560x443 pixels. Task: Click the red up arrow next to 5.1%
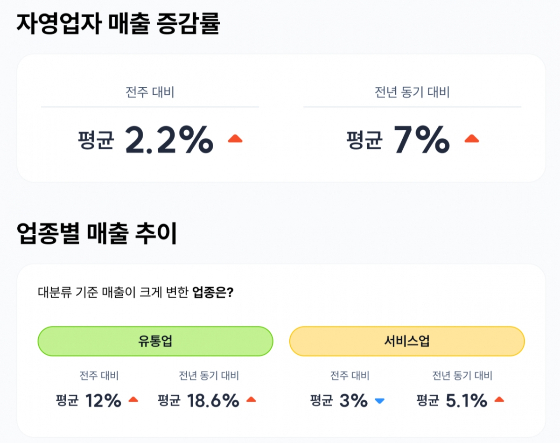499,399
